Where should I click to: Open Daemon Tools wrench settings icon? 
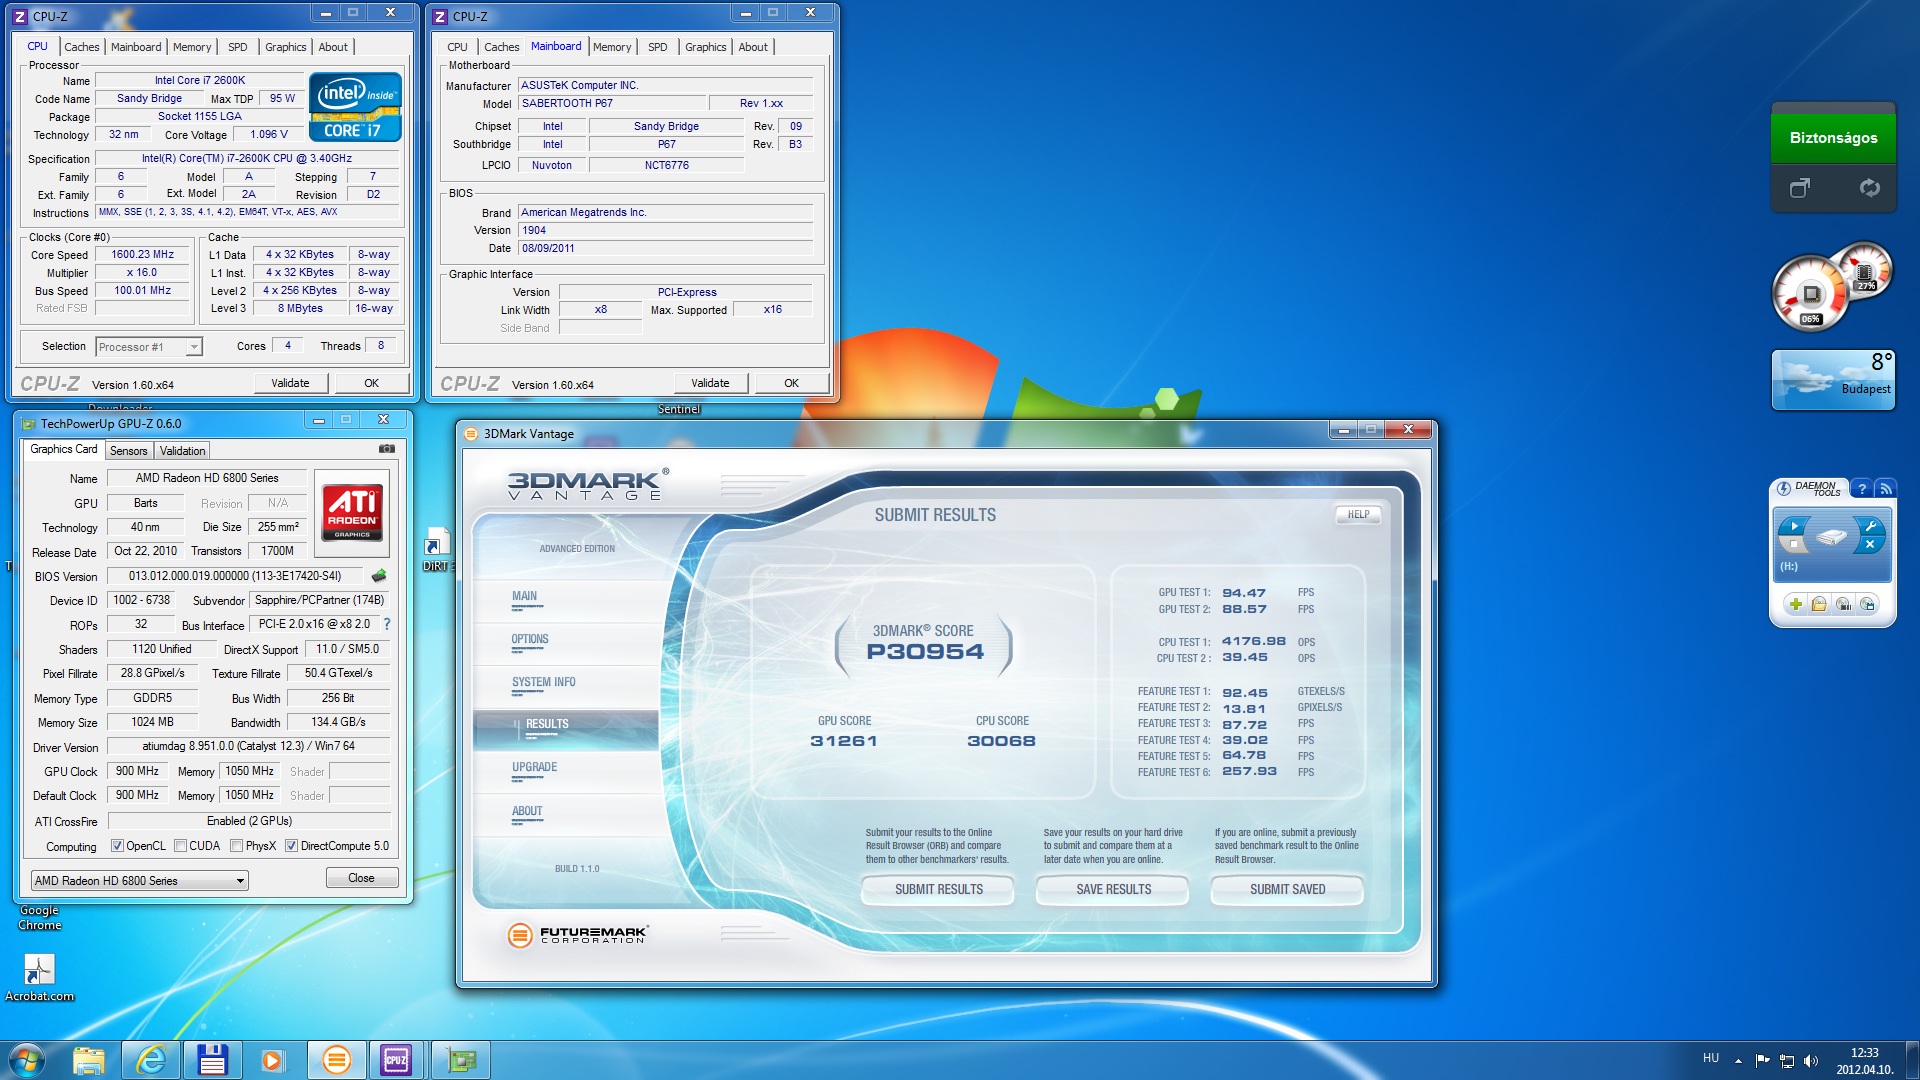click(x=1869, y=526)
